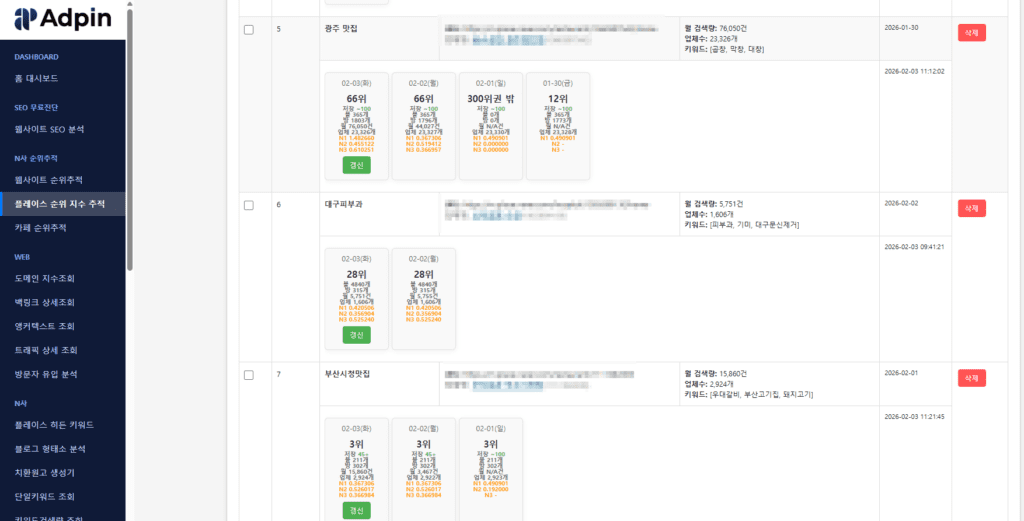Viewport: 1024px width, 521px height.
Task: Delete the 광주 맛집 entry with 삭제
Action: (x=971, y=33)
